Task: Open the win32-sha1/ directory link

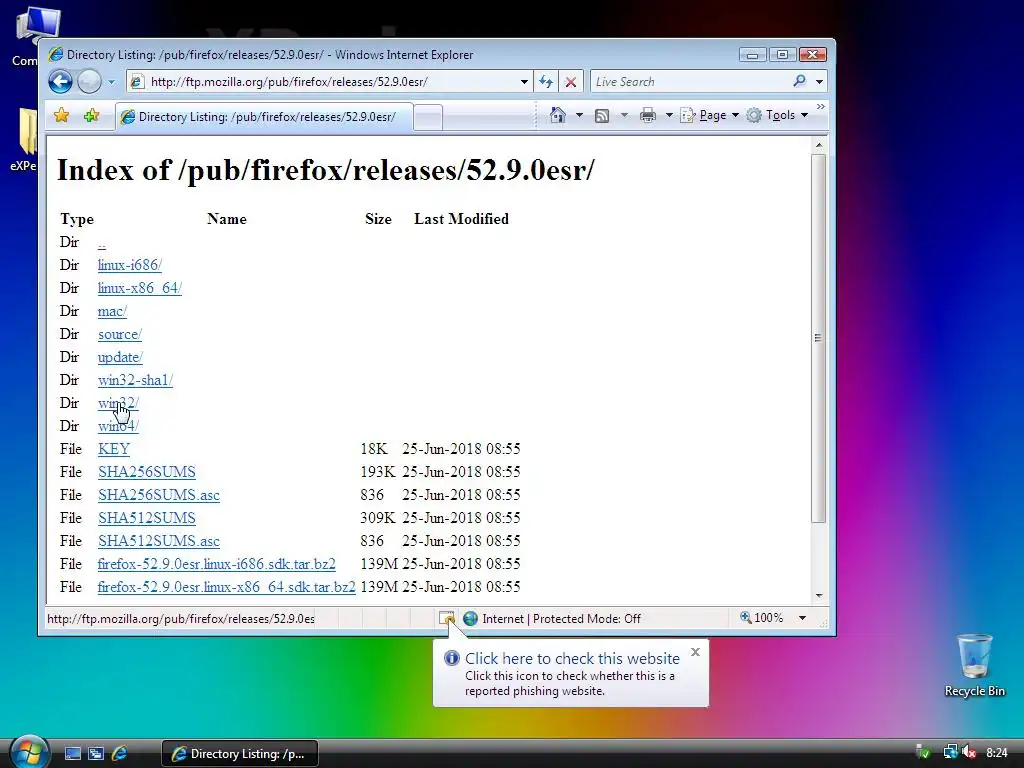Action: point(135,380)
